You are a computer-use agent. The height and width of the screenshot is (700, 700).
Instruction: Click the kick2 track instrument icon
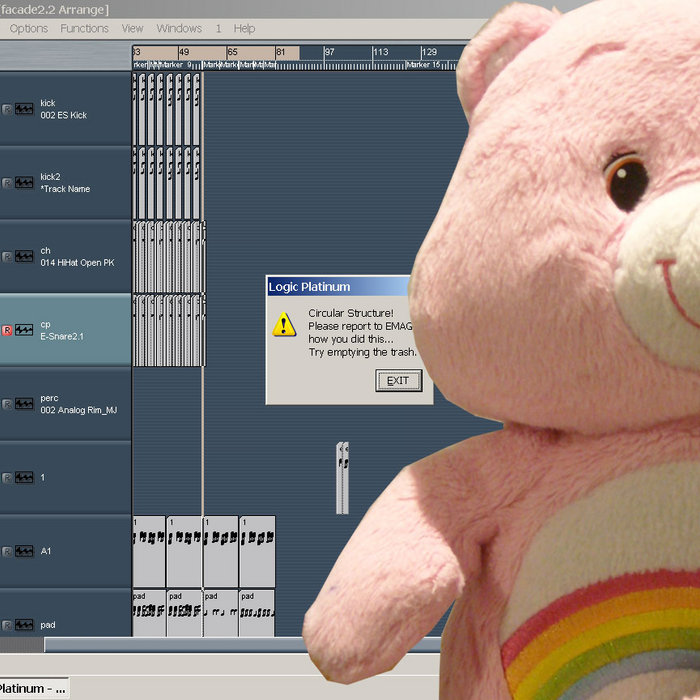[24, 183]
